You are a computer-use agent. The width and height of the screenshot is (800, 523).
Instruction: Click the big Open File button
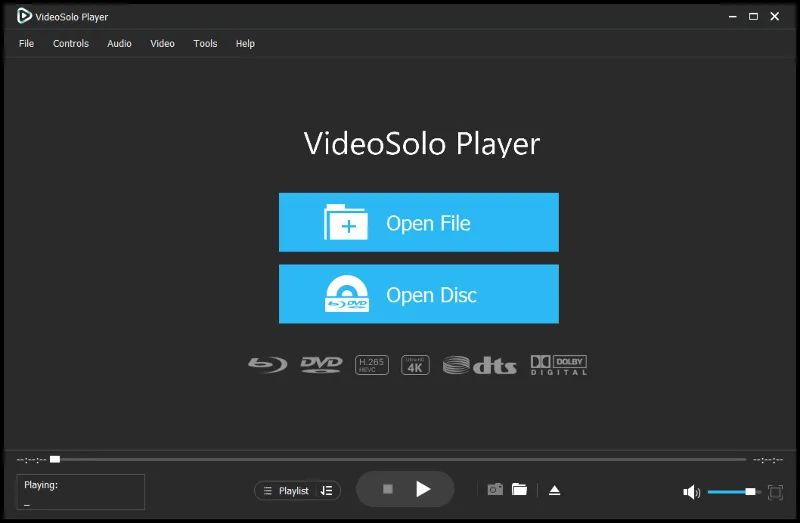418,222
